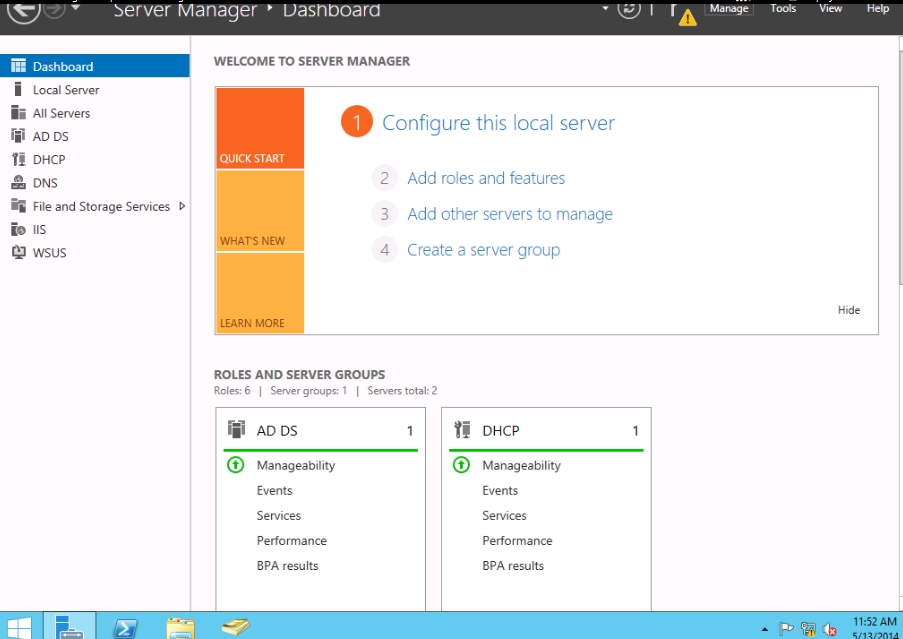Screen dimensions: 903x639
Task: Click Create a server group link
Action: pyautogui.click(x=483, y=250)
